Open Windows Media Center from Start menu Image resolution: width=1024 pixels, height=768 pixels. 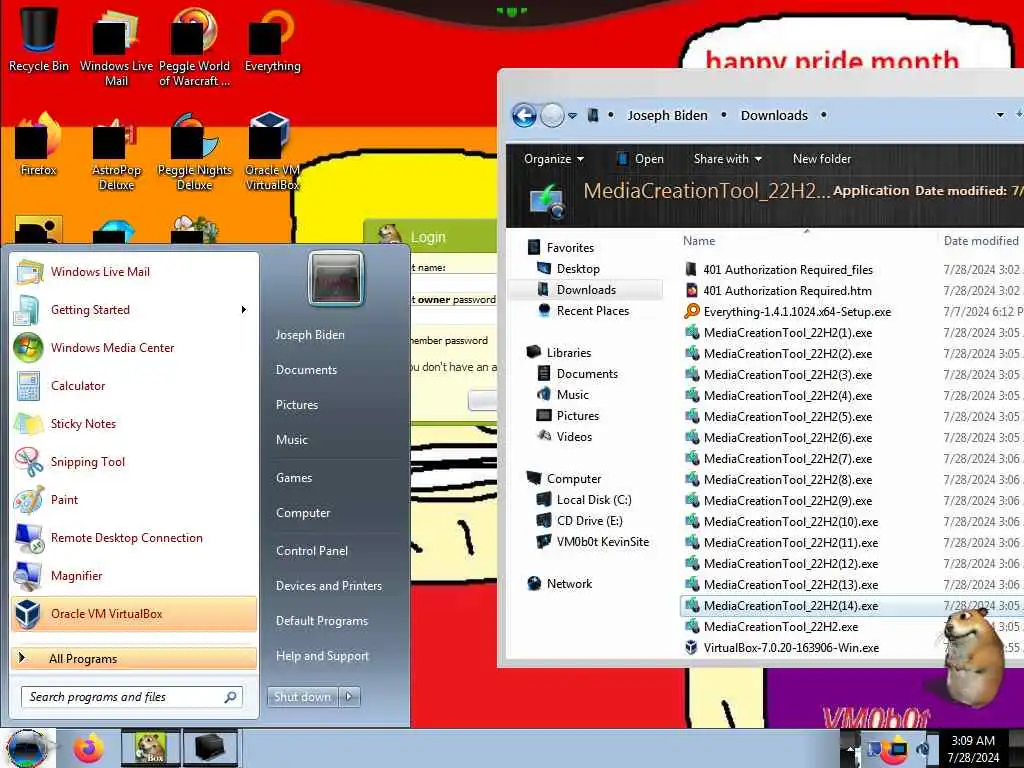134,348
